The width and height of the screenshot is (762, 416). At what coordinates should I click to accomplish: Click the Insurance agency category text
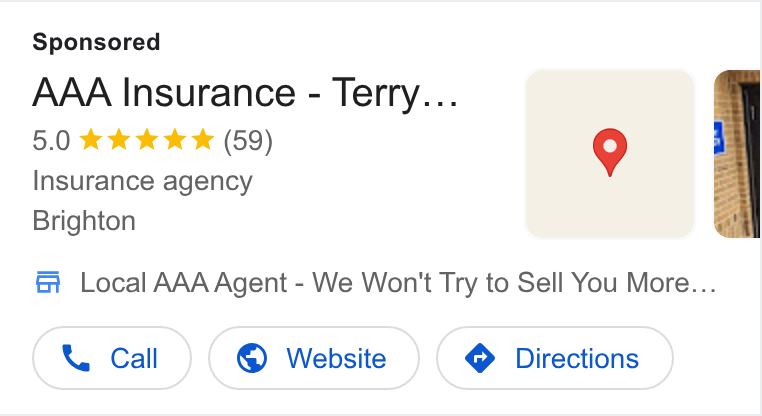tap(142, 182)
